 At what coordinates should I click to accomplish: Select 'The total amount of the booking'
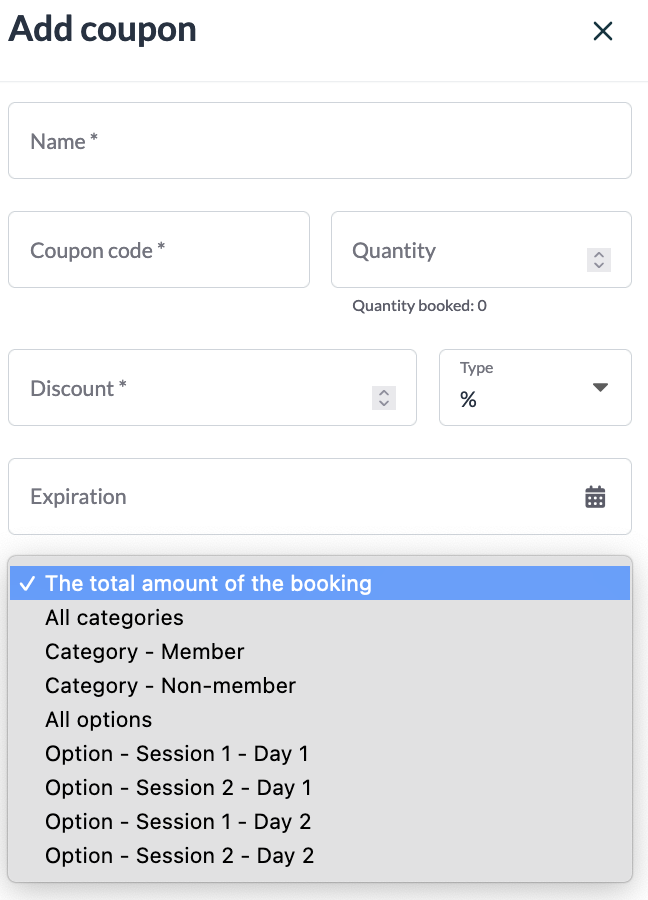tap(208, 584)
